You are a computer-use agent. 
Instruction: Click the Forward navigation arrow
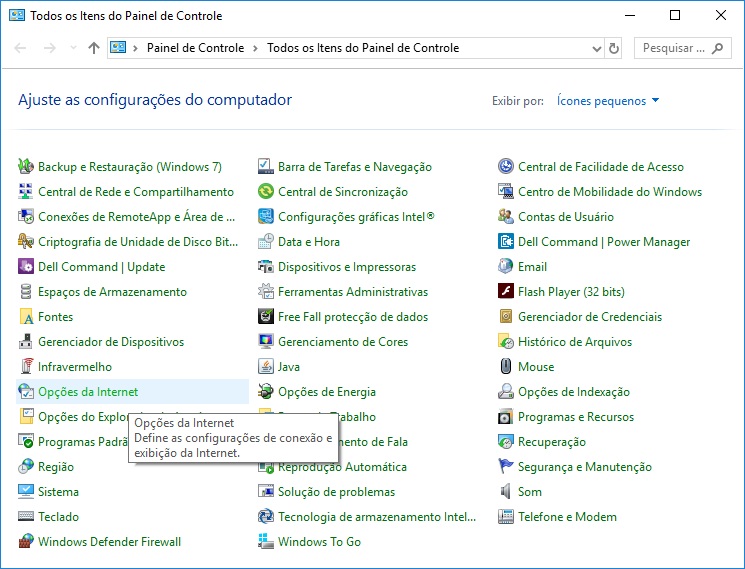coord(49,48)
